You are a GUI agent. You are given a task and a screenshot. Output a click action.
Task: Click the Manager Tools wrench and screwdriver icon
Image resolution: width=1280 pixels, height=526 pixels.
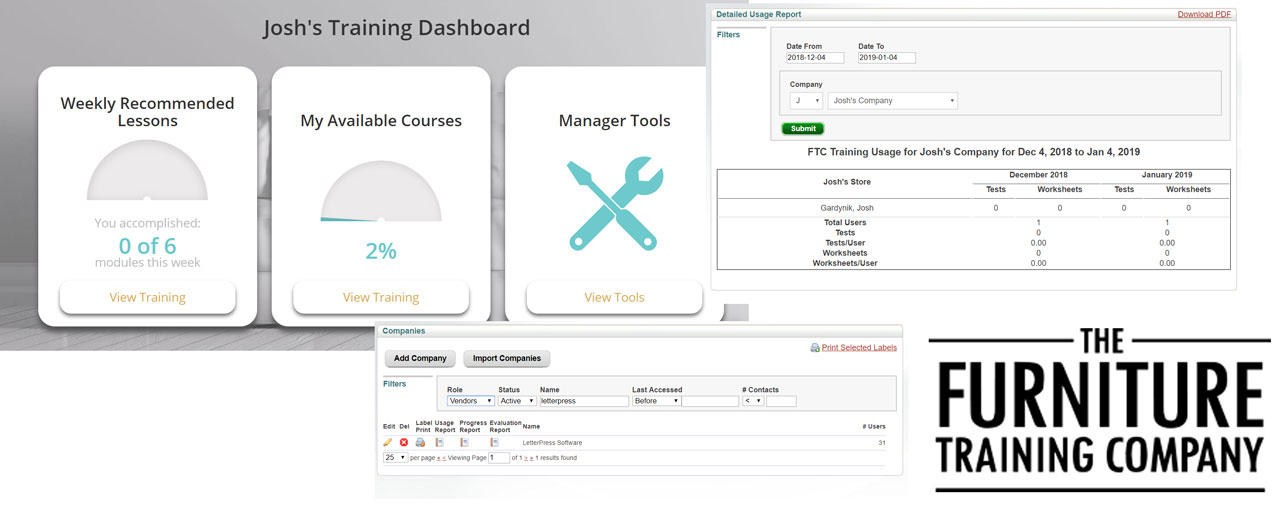point(613,204)
